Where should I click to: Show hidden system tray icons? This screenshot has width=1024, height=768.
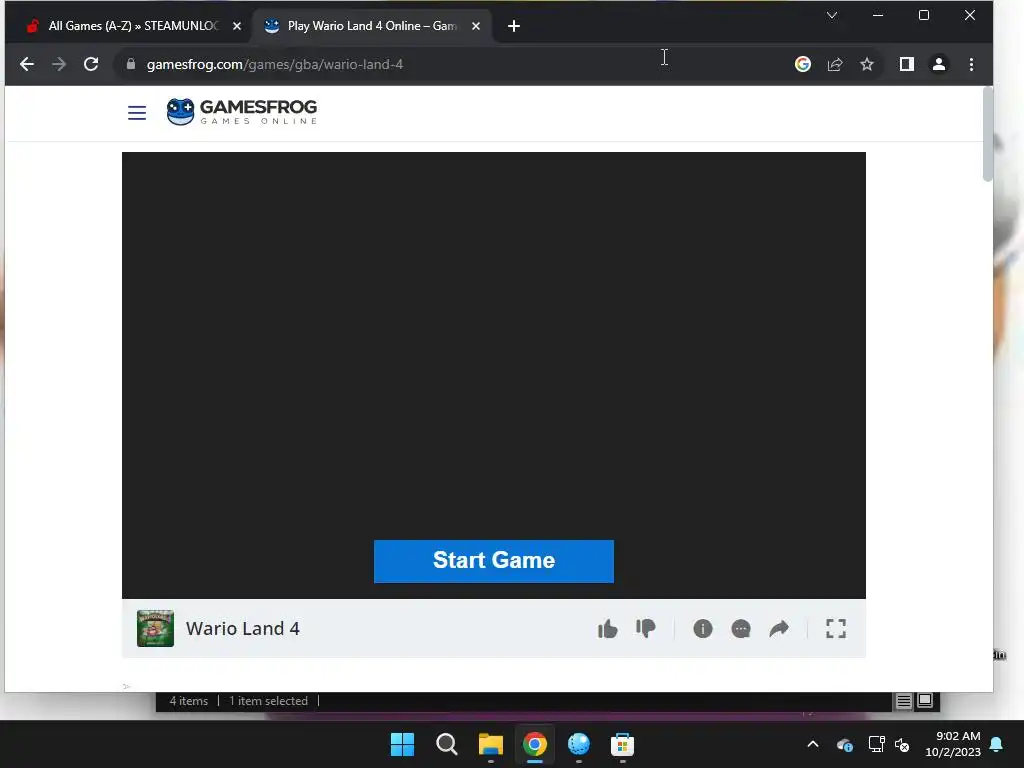(x=813, y=744)
